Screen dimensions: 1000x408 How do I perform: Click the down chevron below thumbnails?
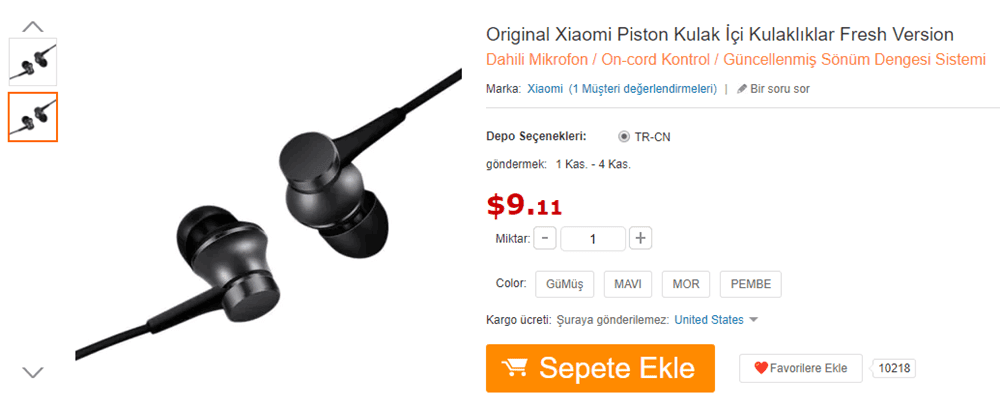click(x=33, y=372)
